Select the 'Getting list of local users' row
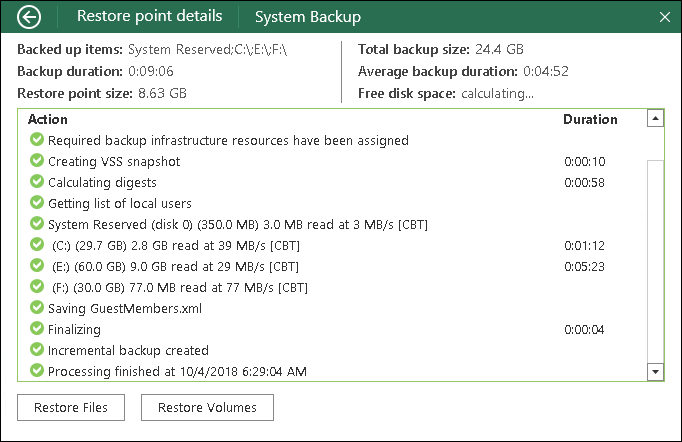The width and height of the screenshot is (682, 442). (x=333, y=203)
